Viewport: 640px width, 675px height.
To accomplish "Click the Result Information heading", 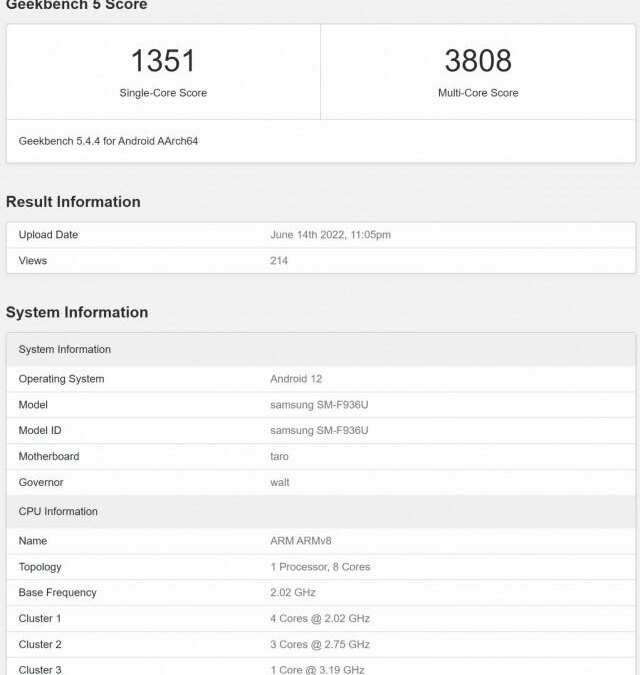I will 73,202.
